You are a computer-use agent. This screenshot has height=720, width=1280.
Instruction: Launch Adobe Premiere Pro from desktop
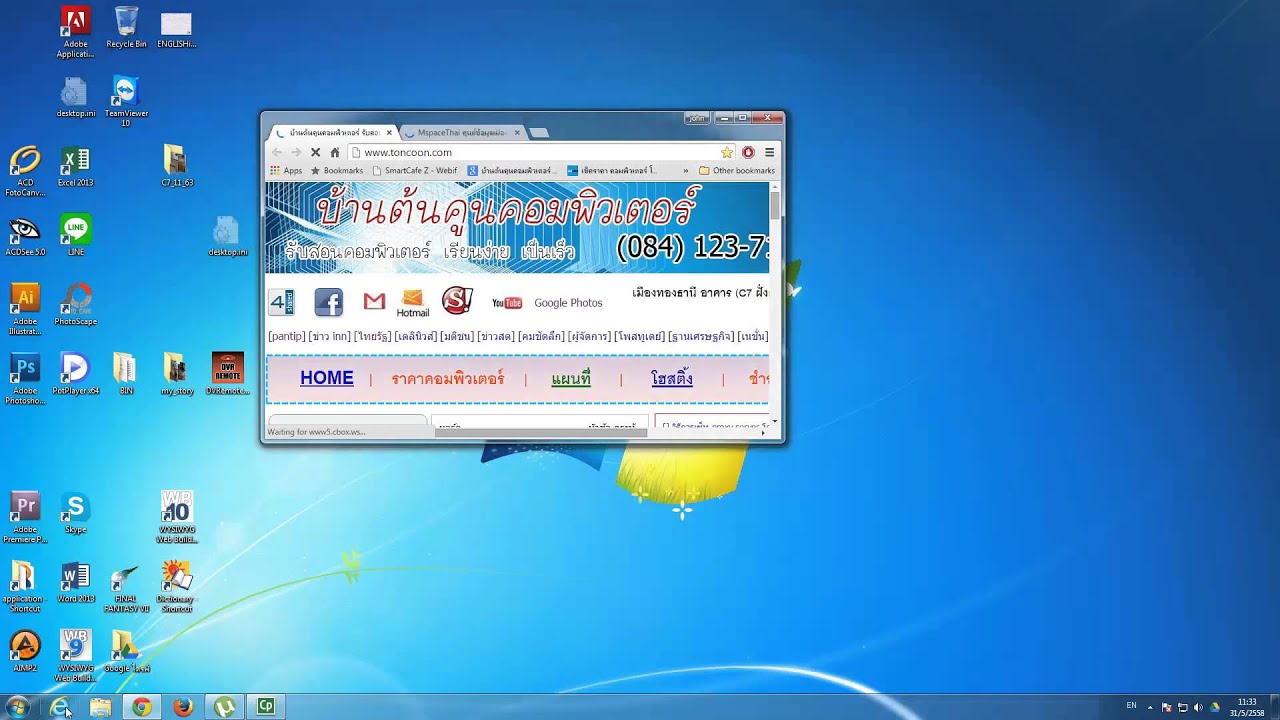pyautogui.click(x=25, y=518)
